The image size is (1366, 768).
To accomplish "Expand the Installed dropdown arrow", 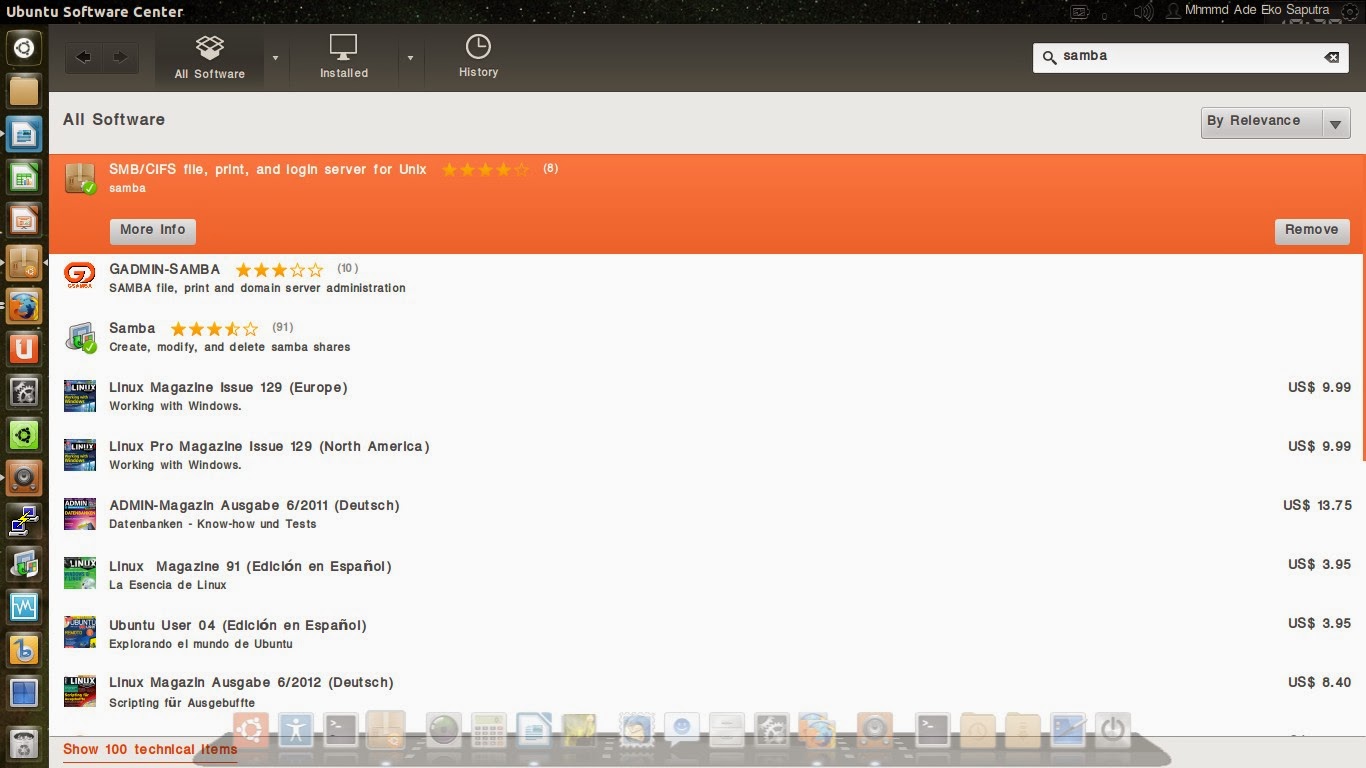I will pos(410,58).
